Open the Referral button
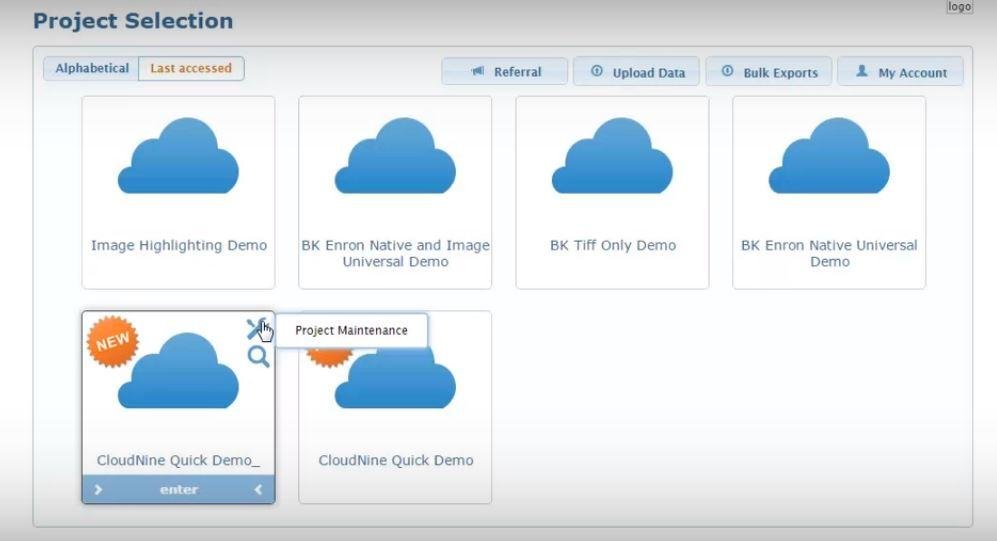This screenshot has height=541, width=997. tap(505, 71)
